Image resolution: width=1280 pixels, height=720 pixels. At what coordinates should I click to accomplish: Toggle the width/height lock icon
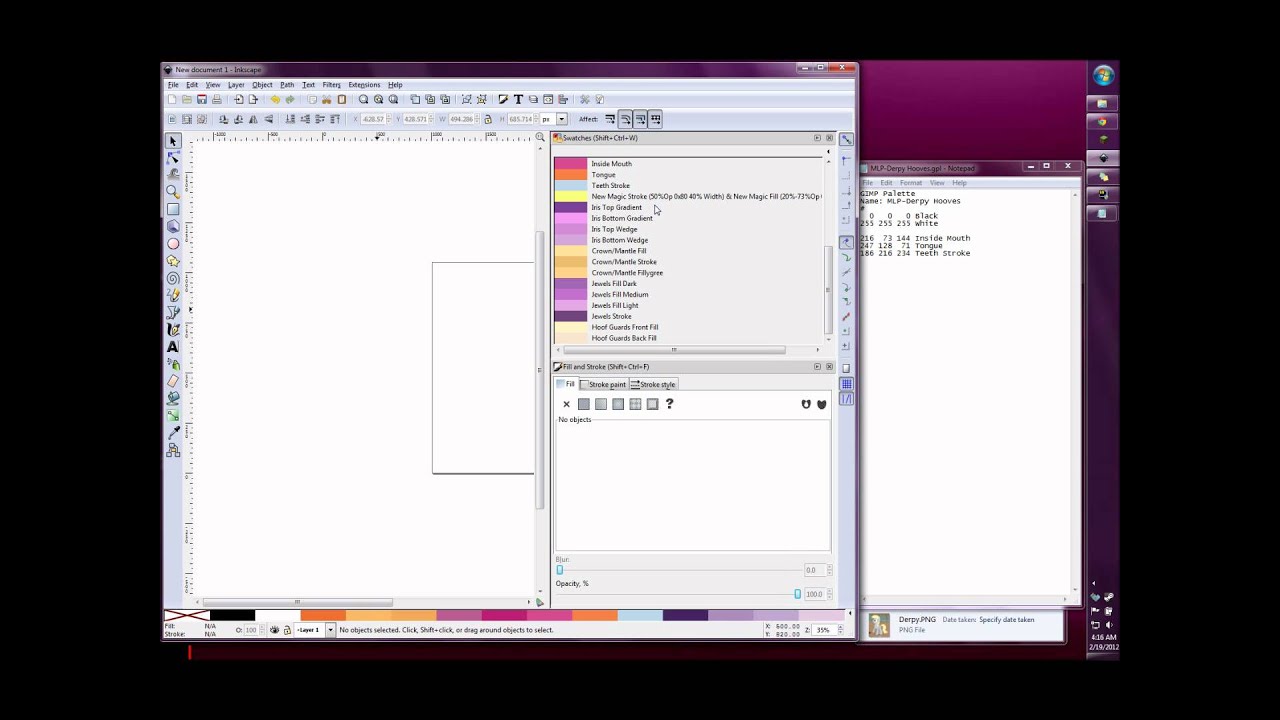[488, 119]
